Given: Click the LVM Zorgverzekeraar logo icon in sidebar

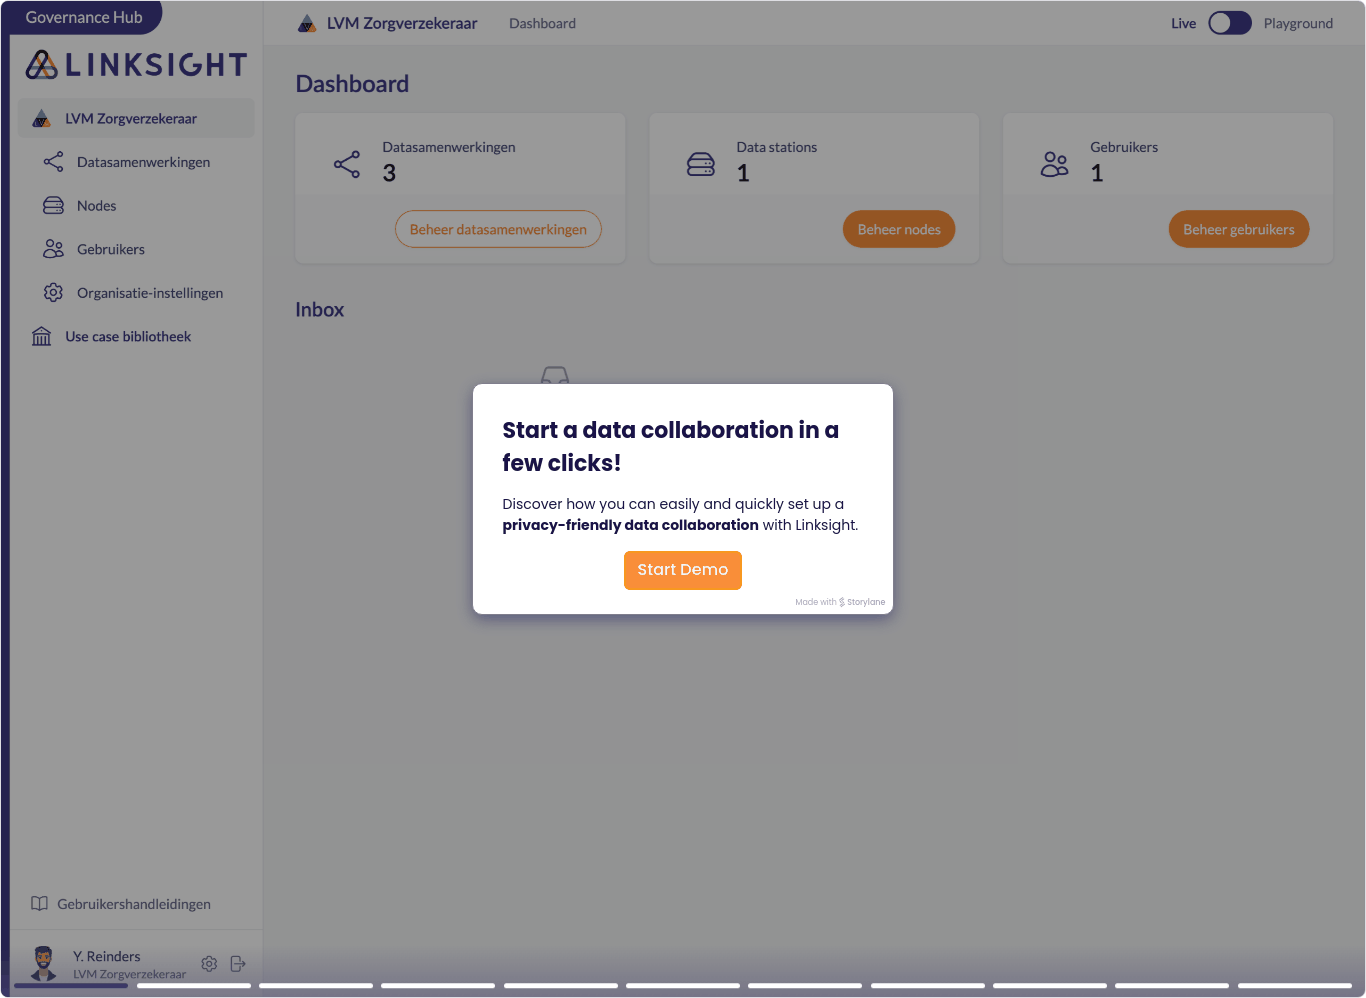Looking at the screenshot, I should pyautogui.click(x=41, y=119).
